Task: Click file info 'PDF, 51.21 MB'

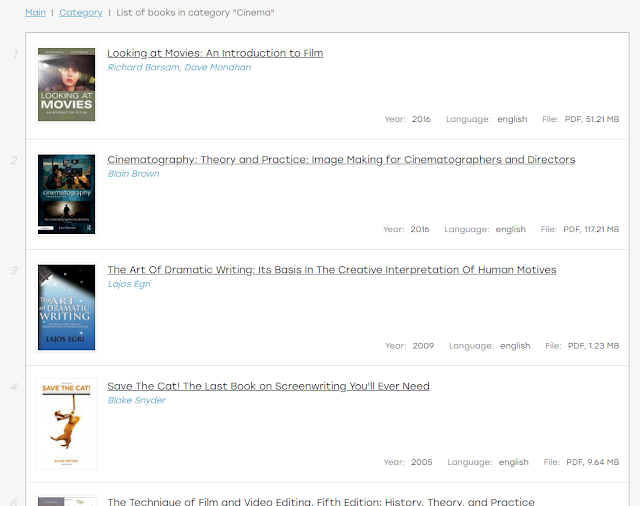Action: point(592,119)
